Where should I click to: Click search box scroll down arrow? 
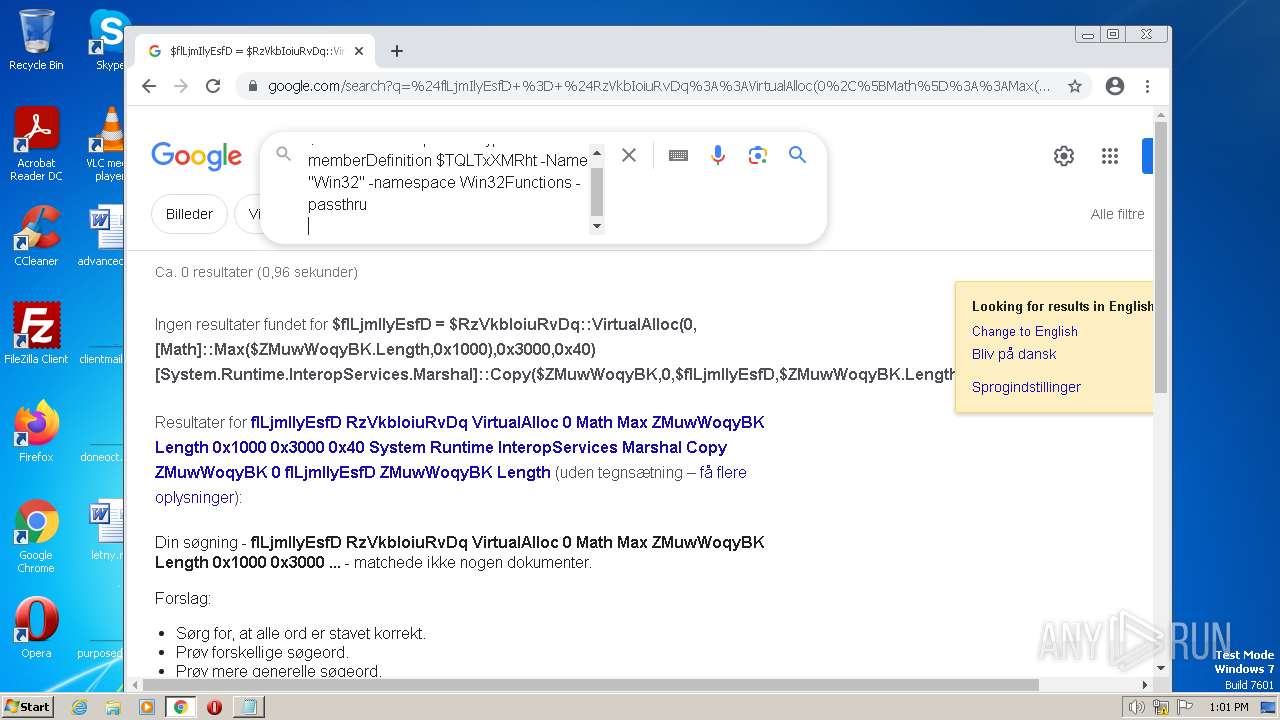click(597, 226)
